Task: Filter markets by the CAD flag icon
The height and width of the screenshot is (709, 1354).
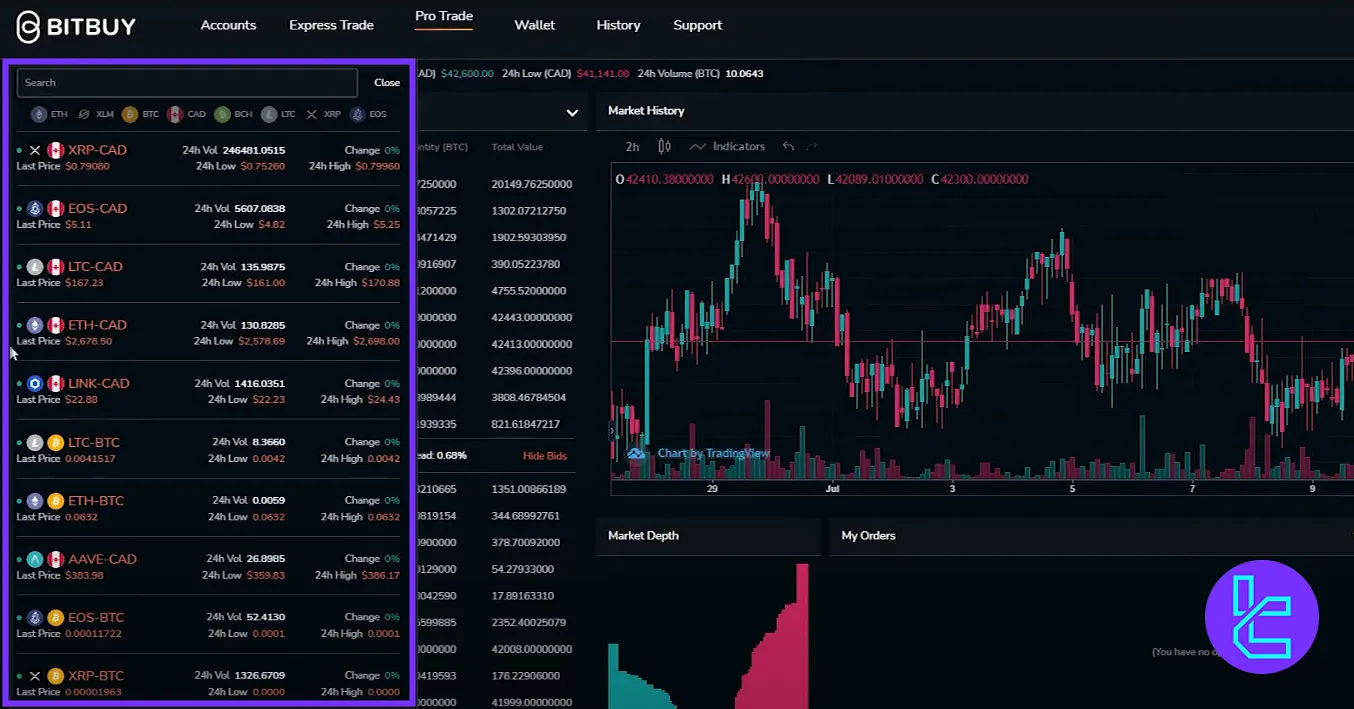Action: tap(175, 114)
